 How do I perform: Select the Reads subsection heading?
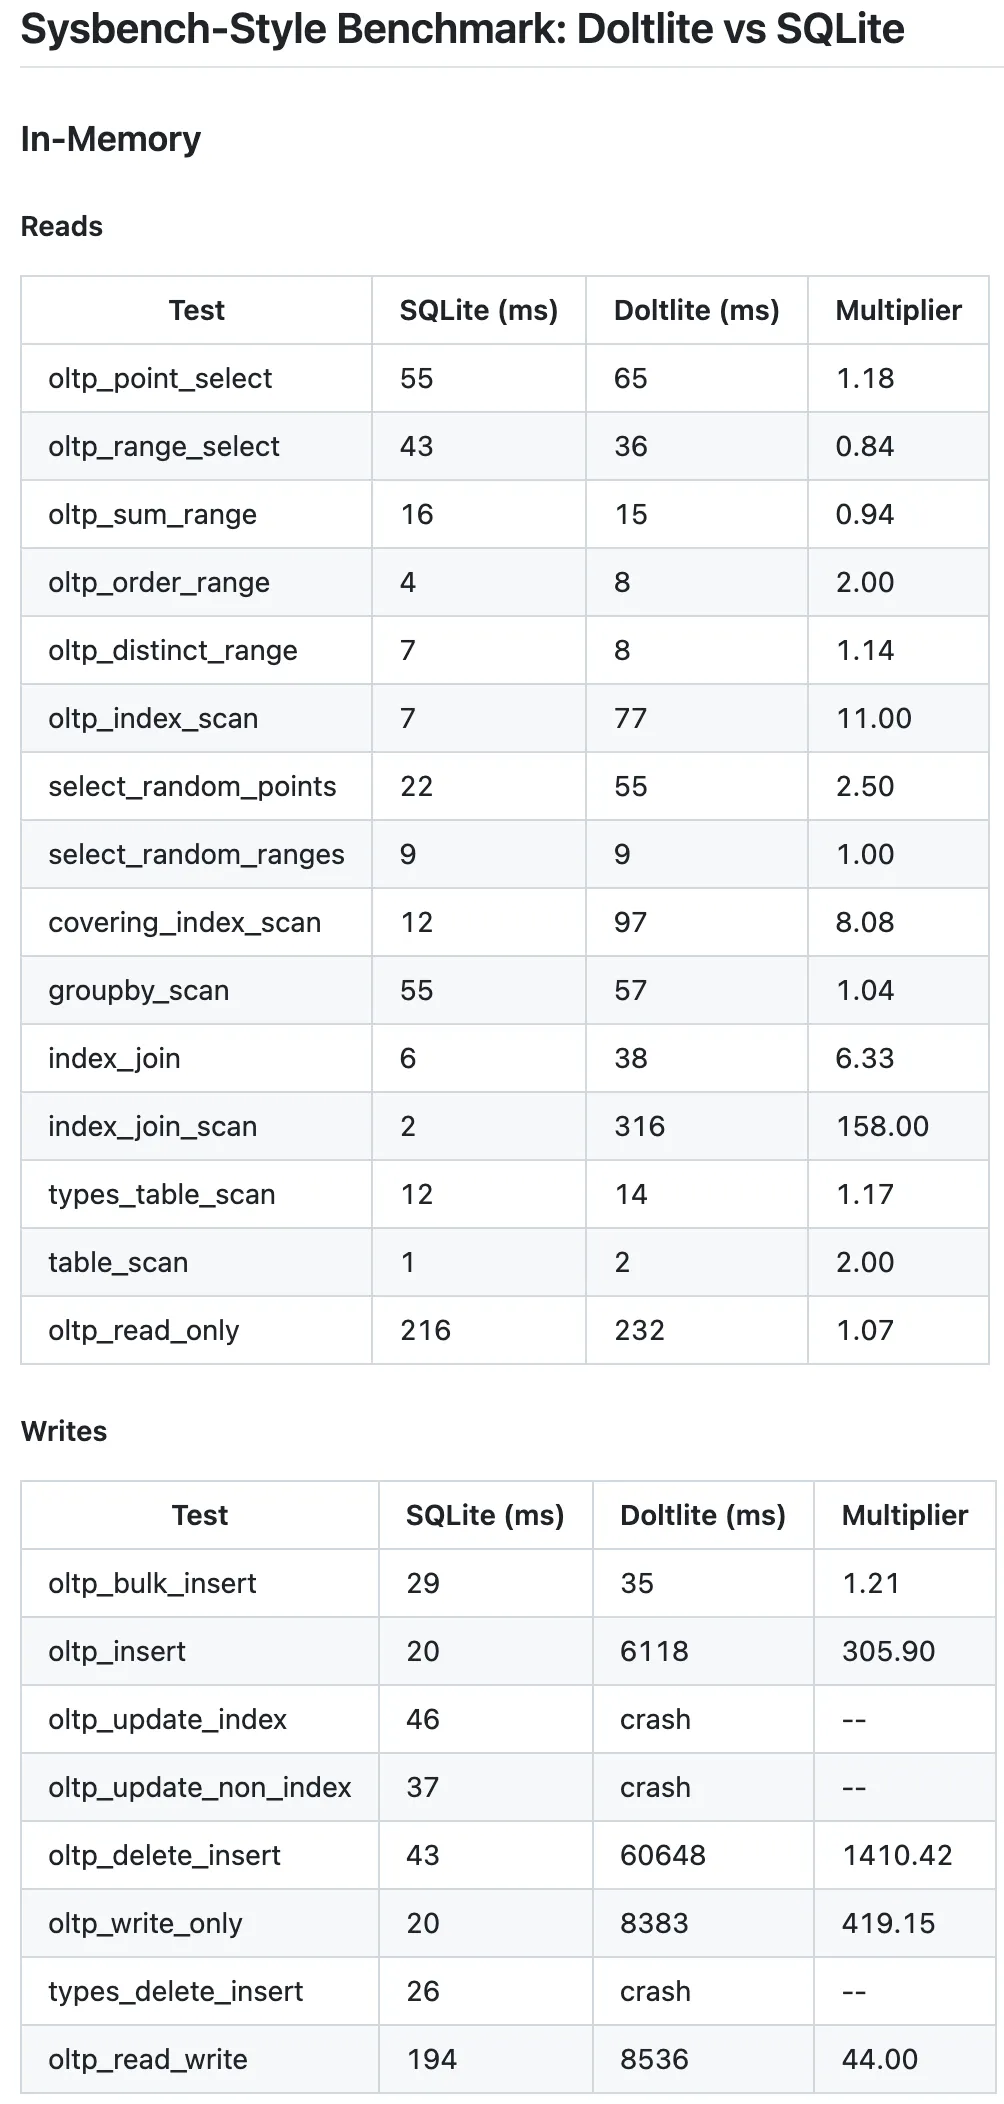(62, 226)
